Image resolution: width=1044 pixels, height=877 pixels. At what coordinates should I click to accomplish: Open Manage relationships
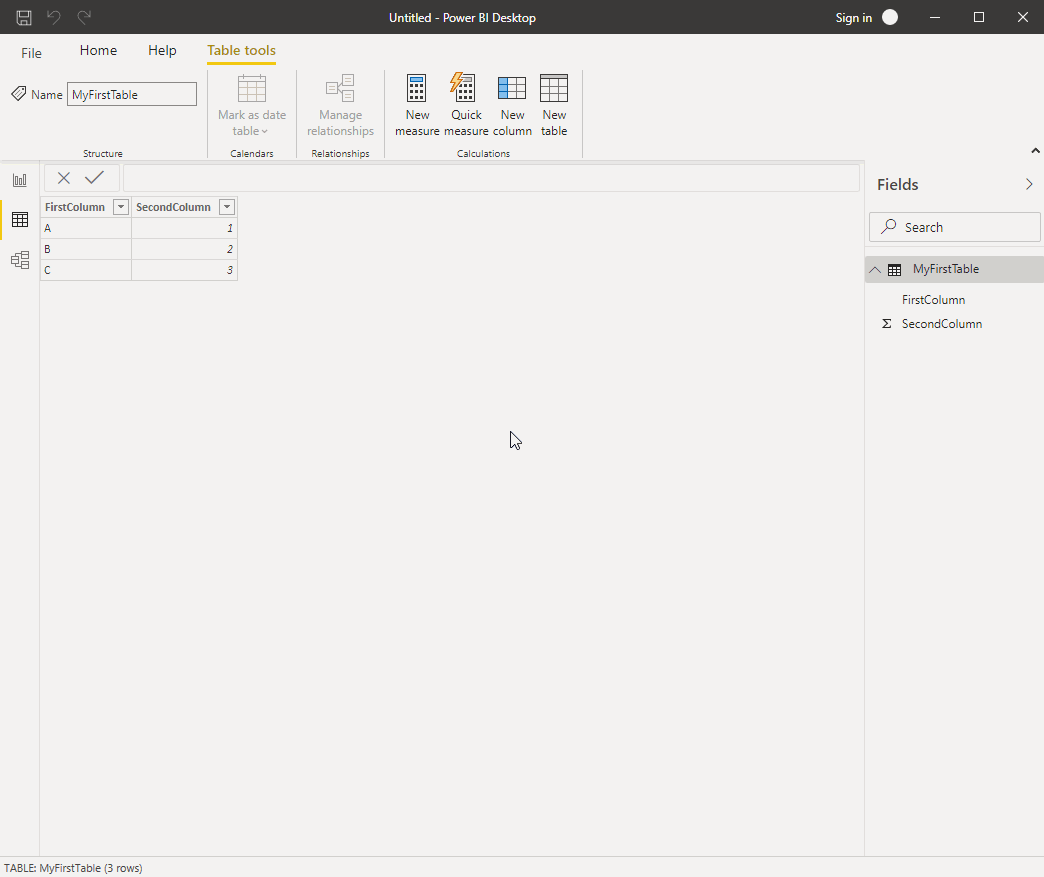340,105
